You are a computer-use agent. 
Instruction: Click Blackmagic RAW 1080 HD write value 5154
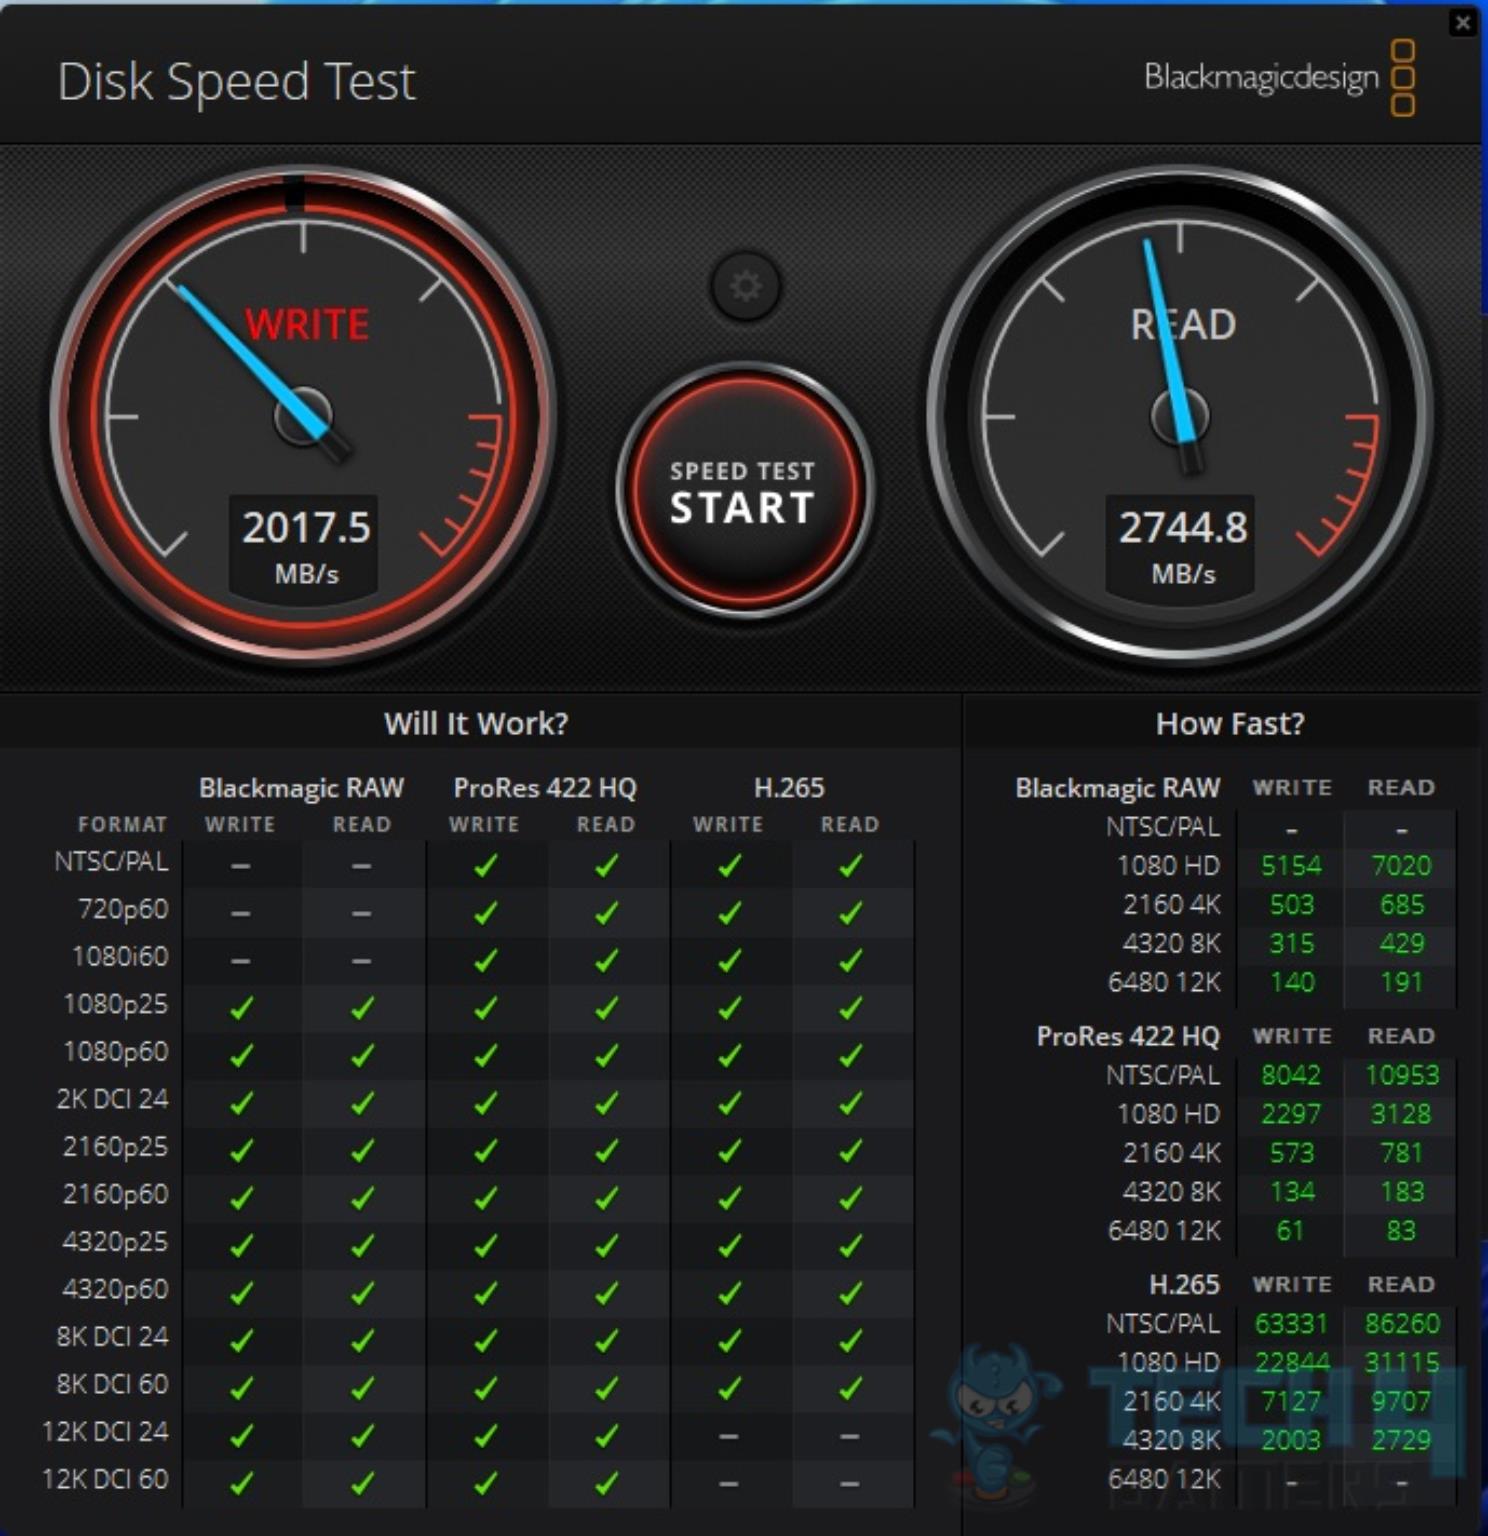[1291, 866]
